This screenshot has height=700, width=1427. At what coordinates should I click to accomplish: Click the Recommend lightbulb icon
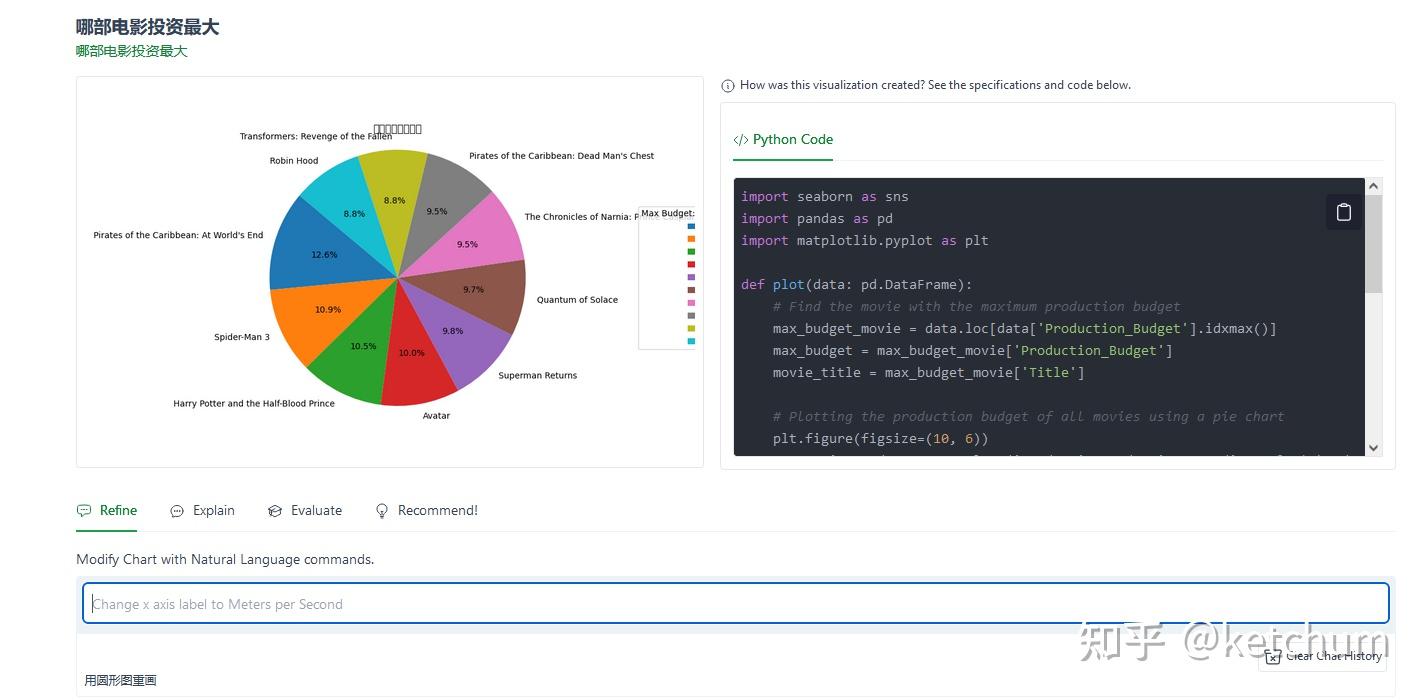tap(381, 511)
